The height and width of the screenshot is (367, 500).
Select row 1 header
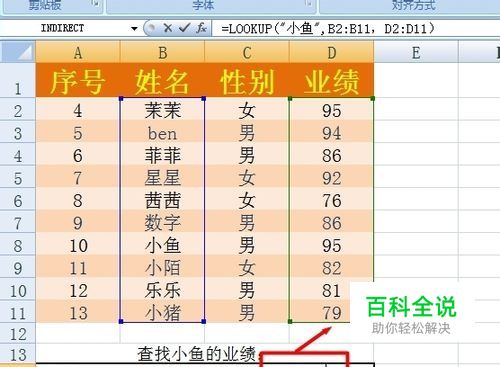[x=18, y=80]
